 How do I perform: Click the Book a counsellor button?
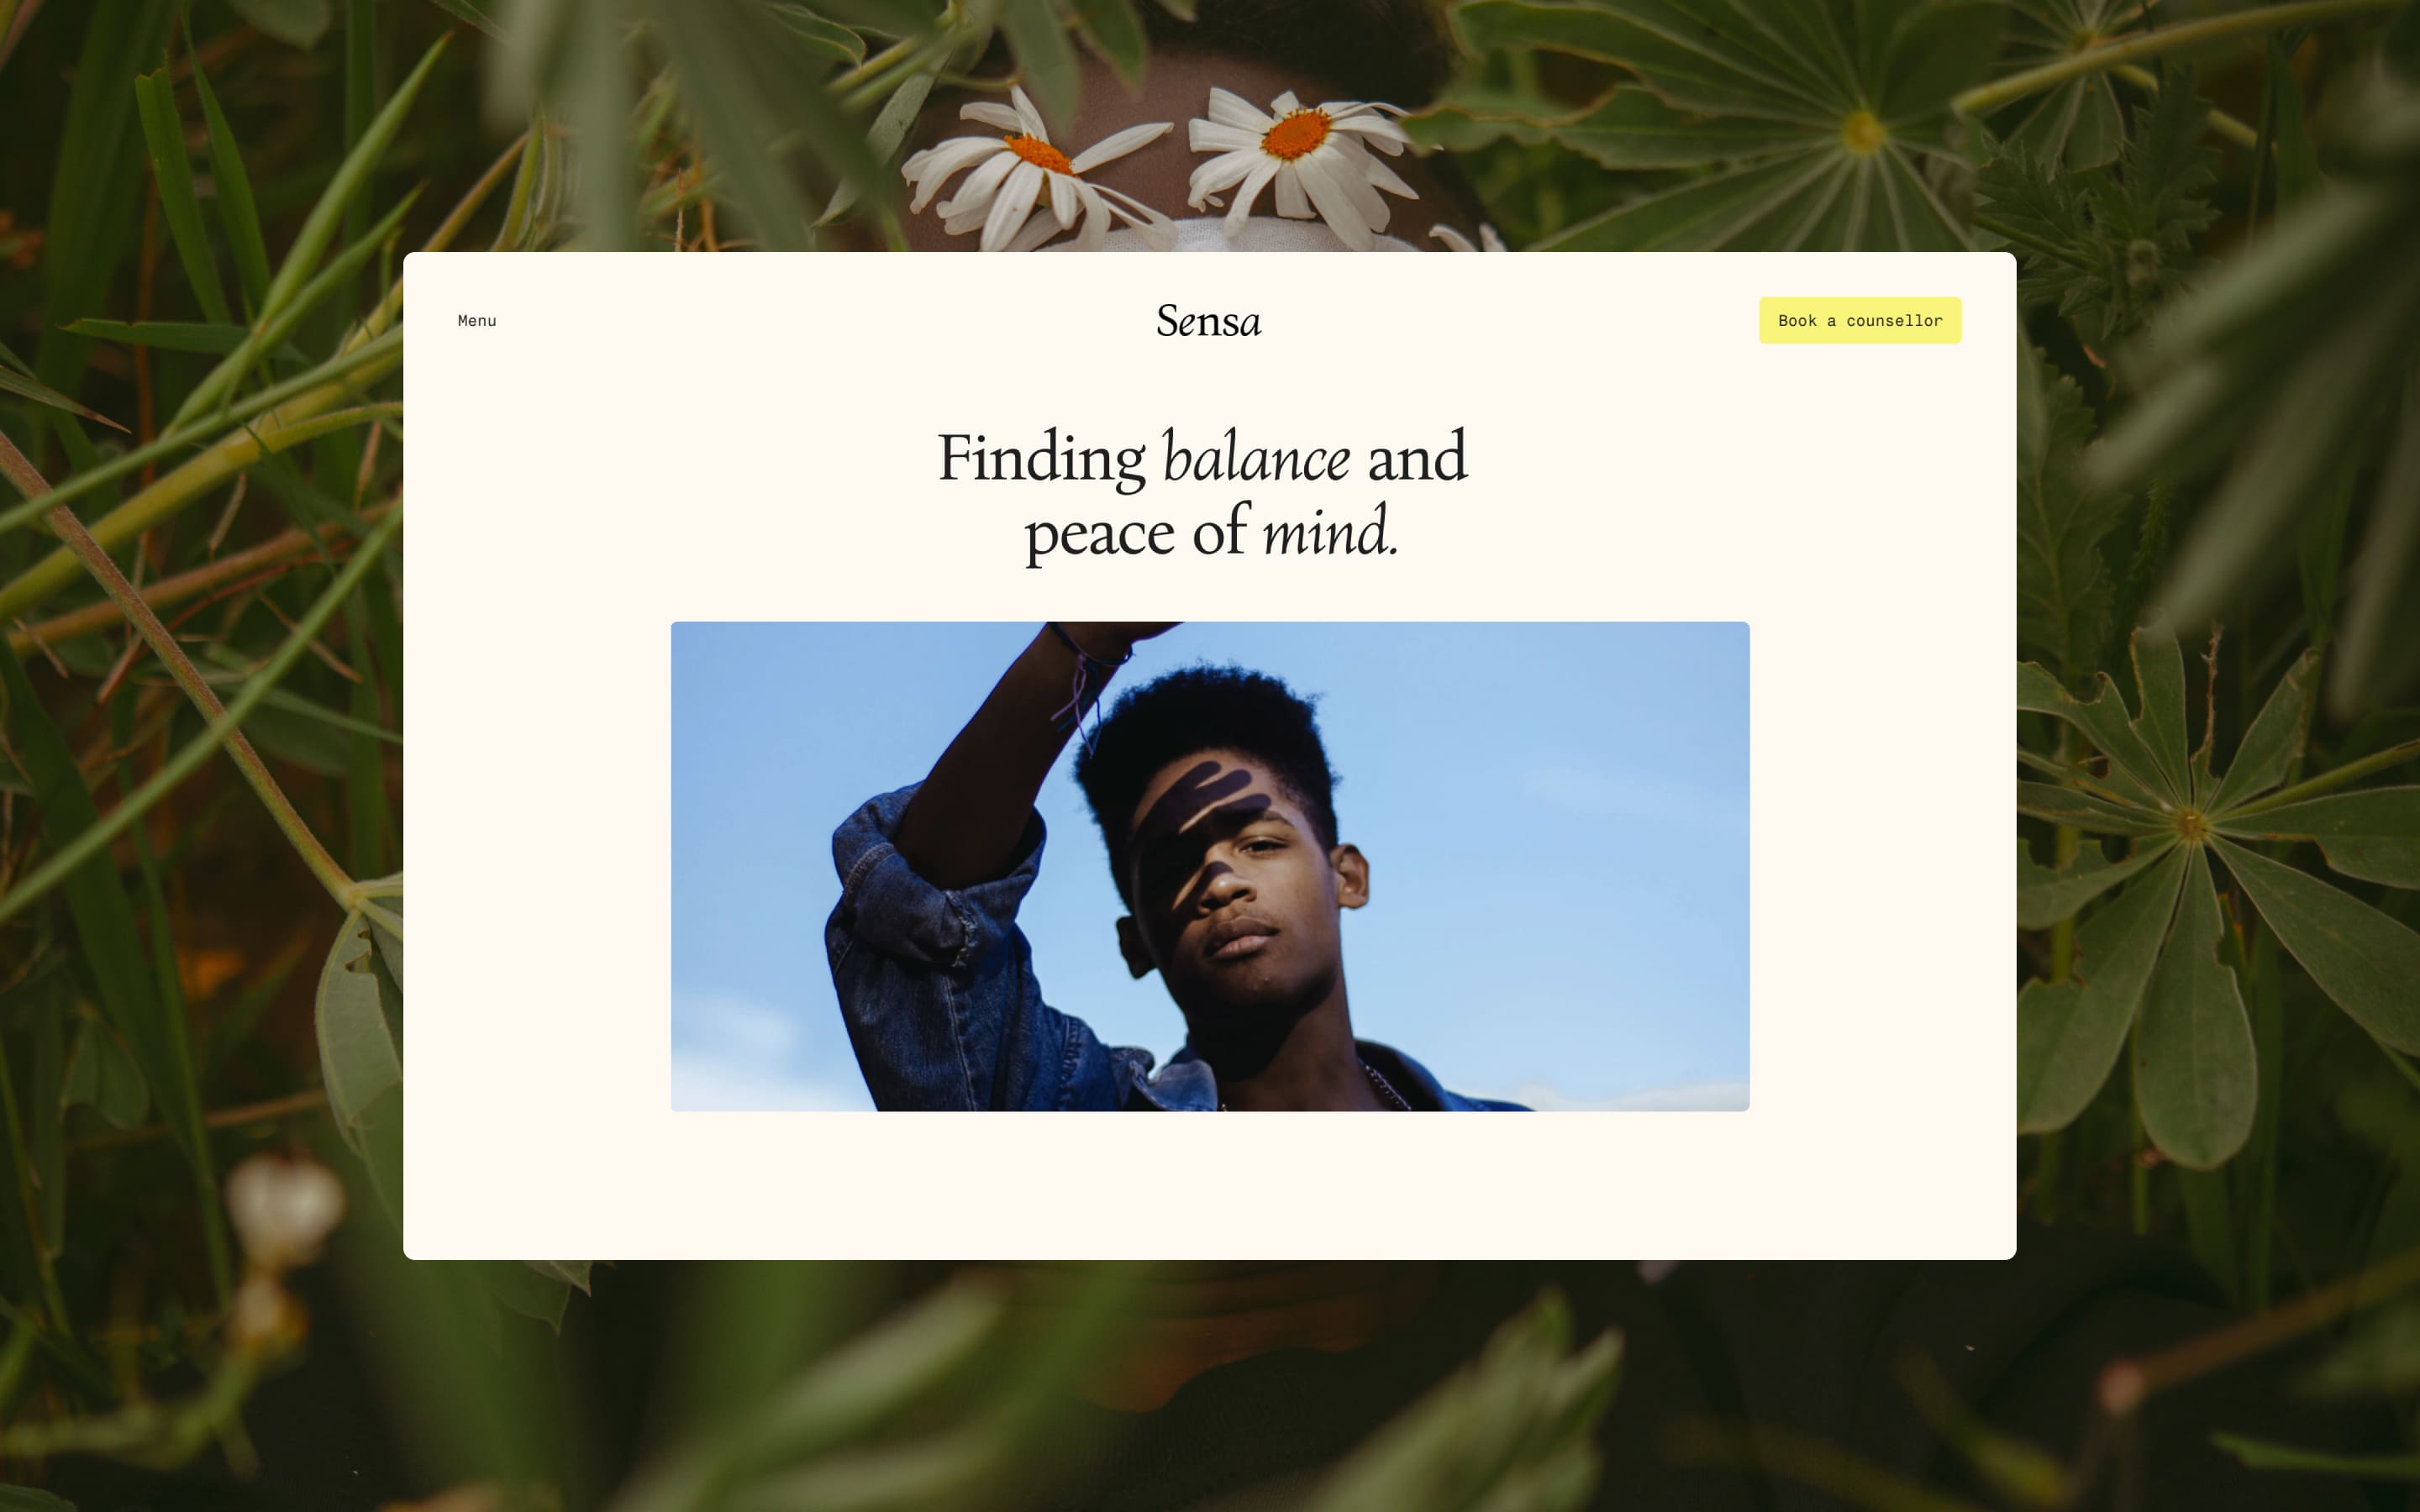click(x=1860, y=320)
